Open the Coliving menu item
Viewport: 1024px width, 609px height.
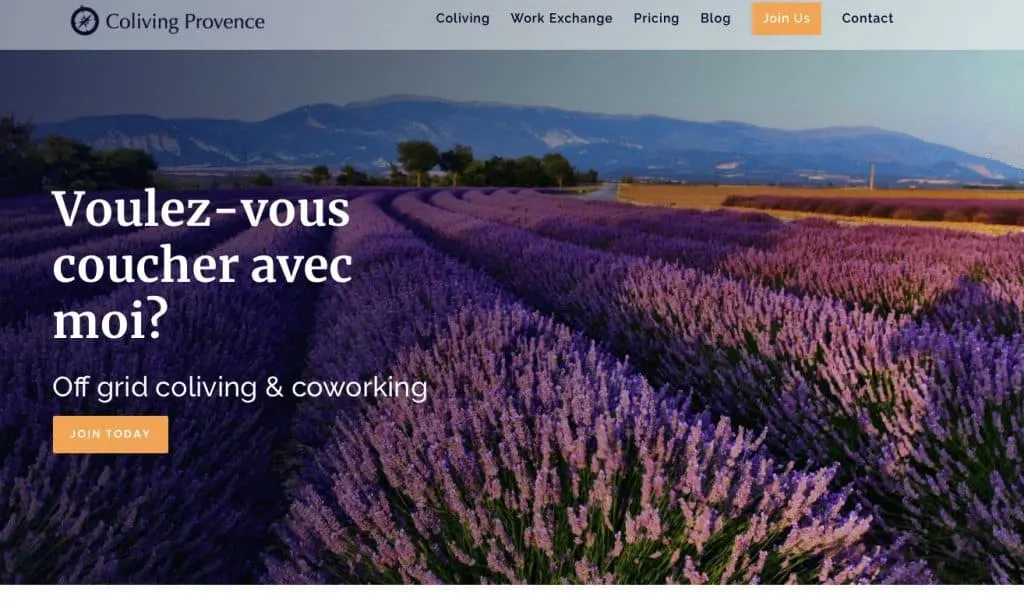[462, 18]
